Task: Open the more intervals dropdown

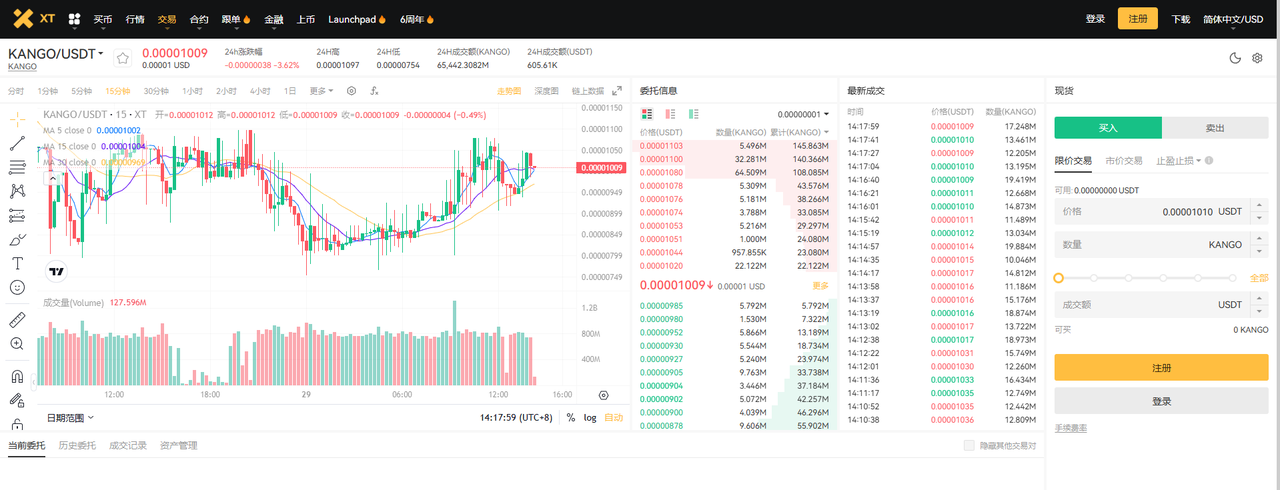Action: [321, 91]
